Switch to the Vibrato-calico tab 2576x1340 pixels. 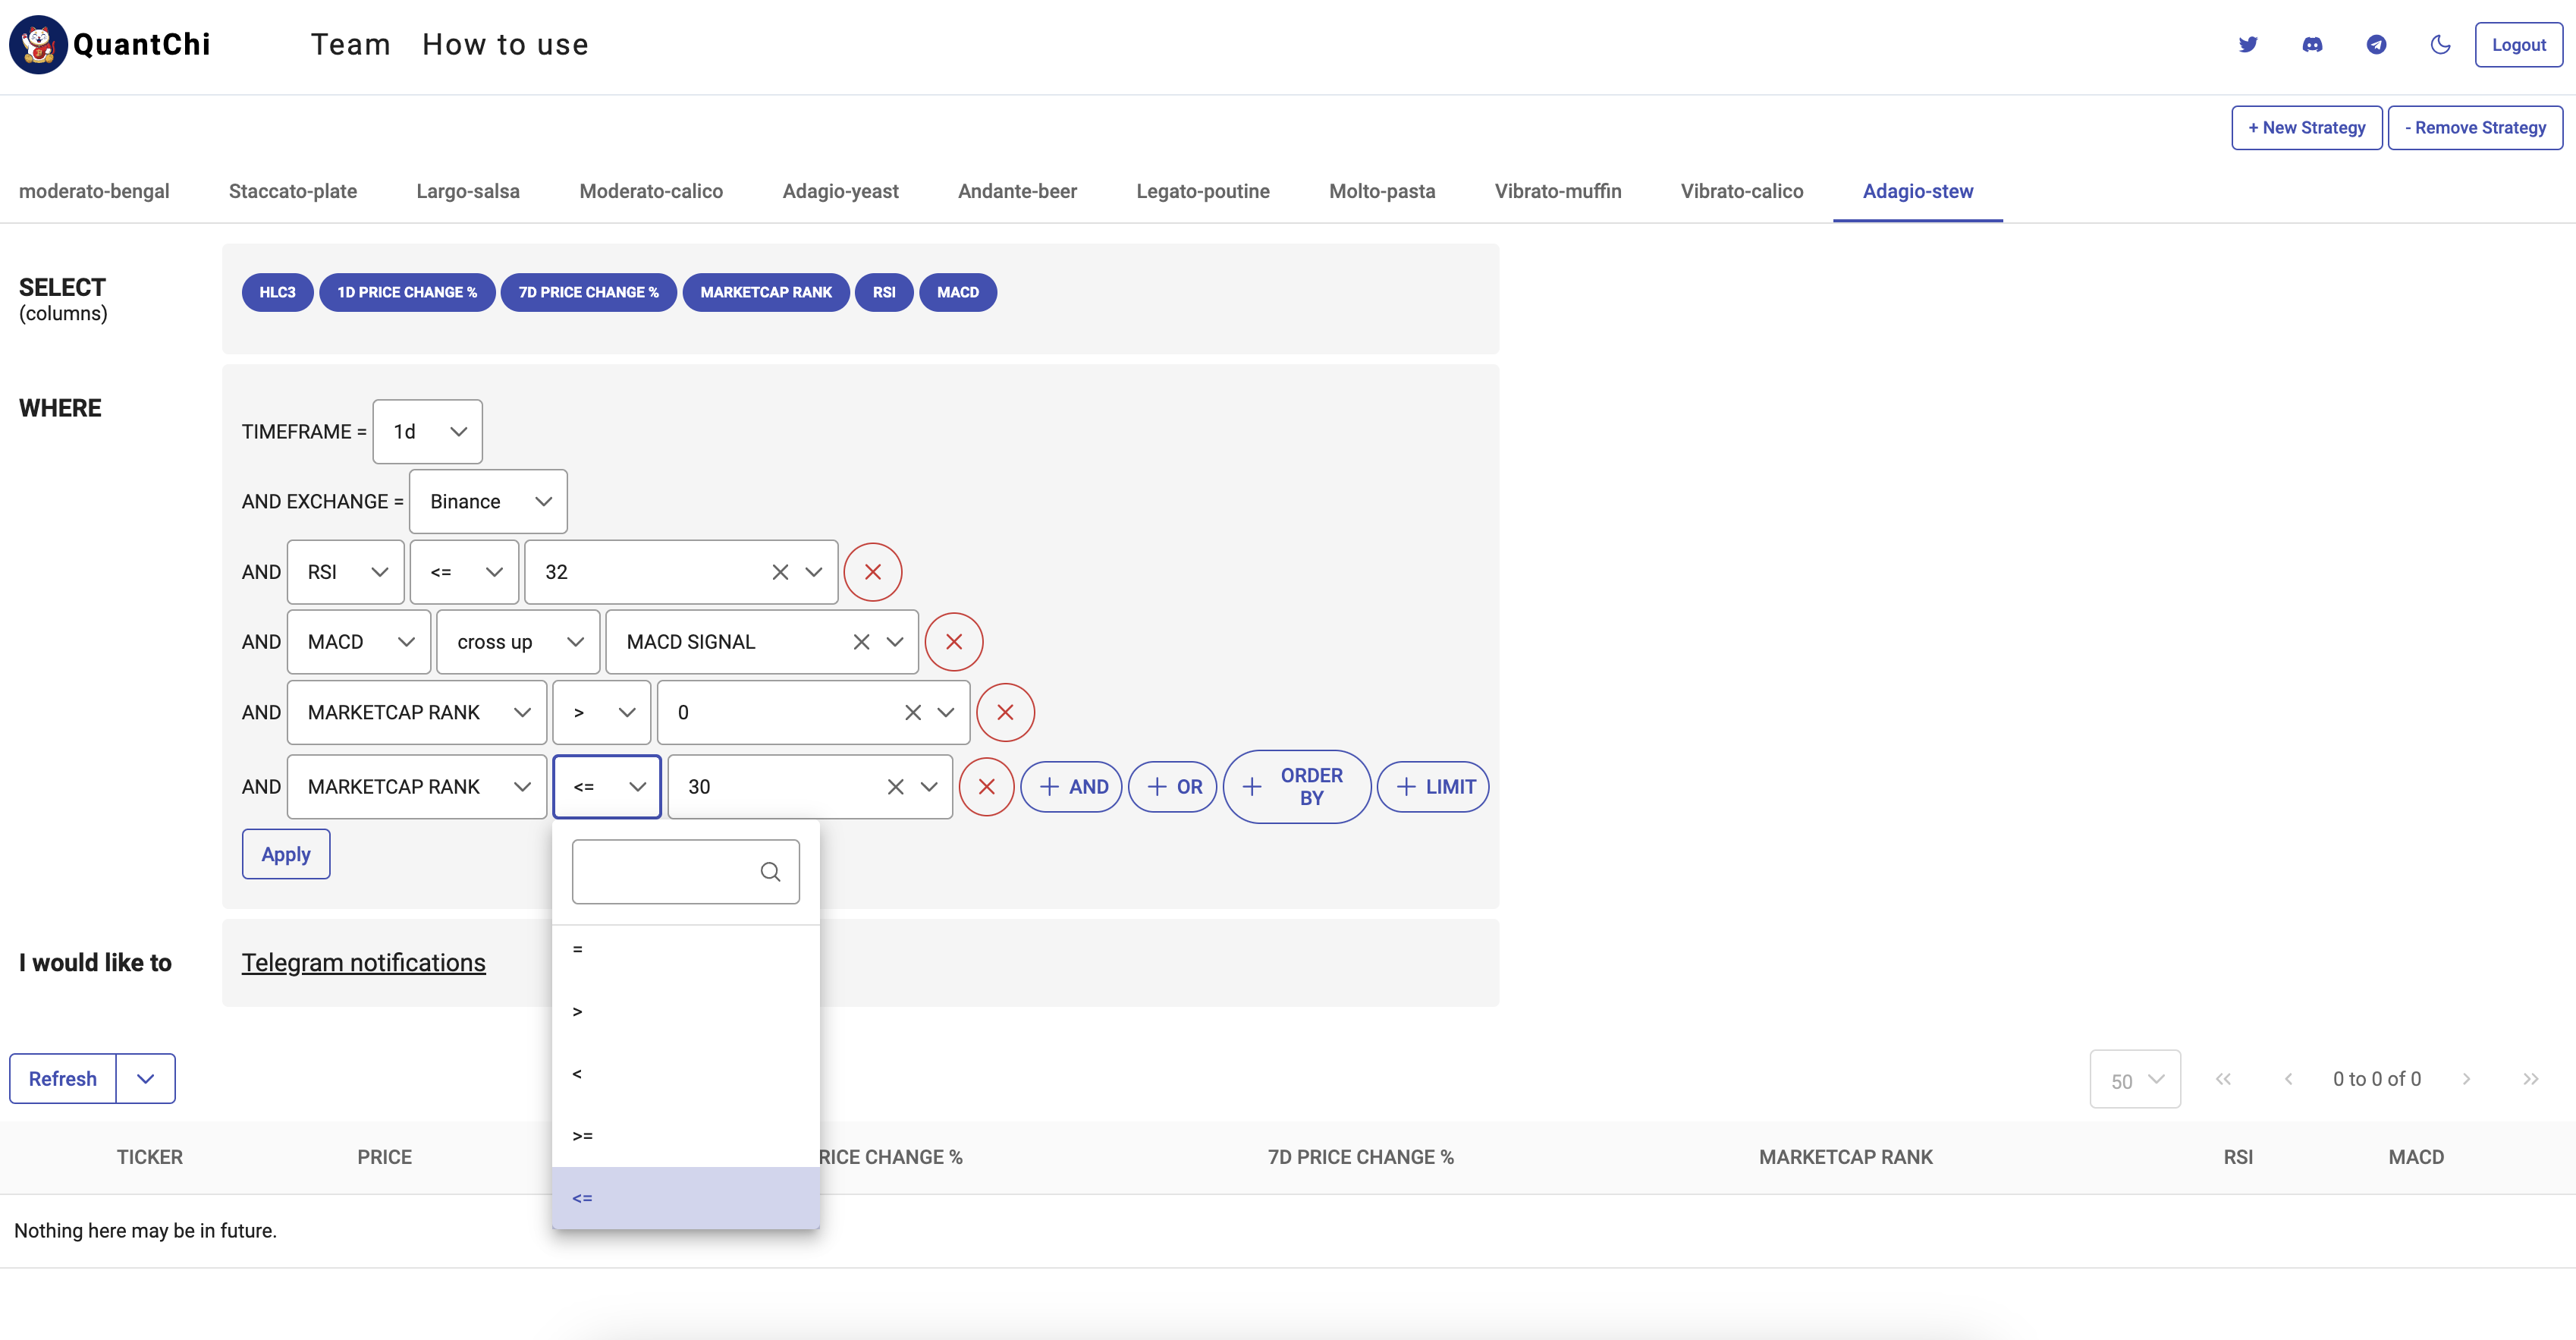click(1742, 191)
